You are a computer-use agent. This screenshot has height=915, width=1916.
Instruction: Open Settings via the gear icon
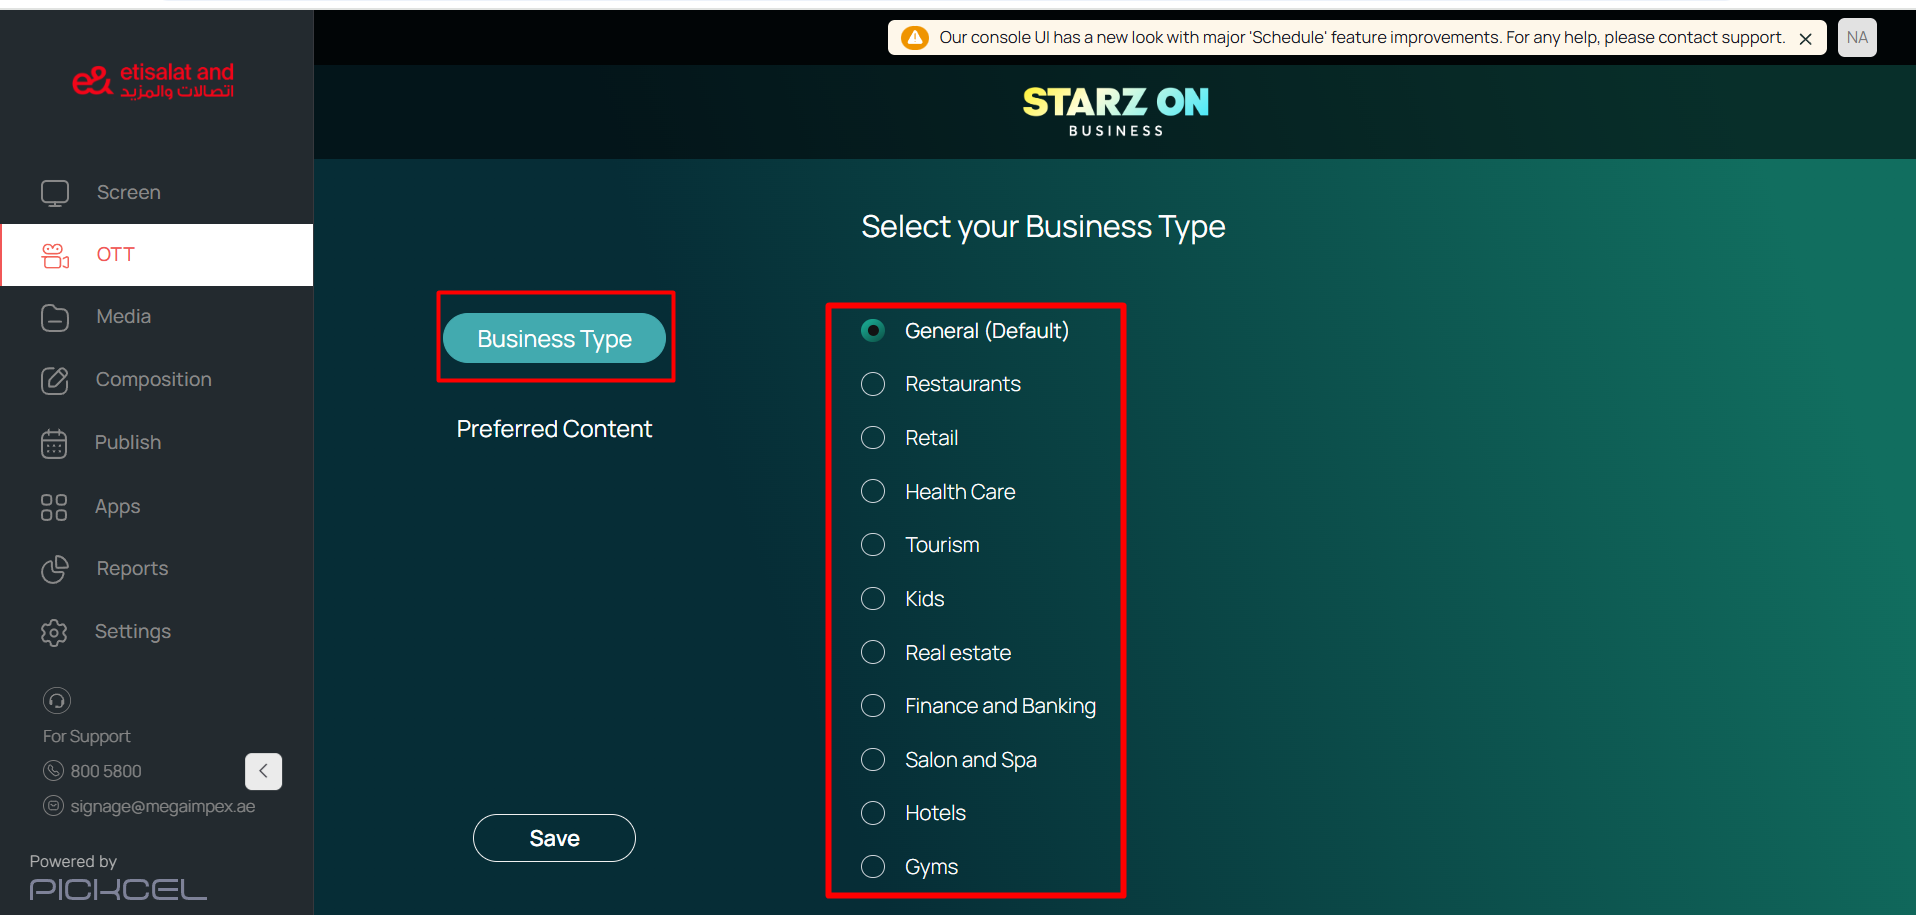[54, 632]
